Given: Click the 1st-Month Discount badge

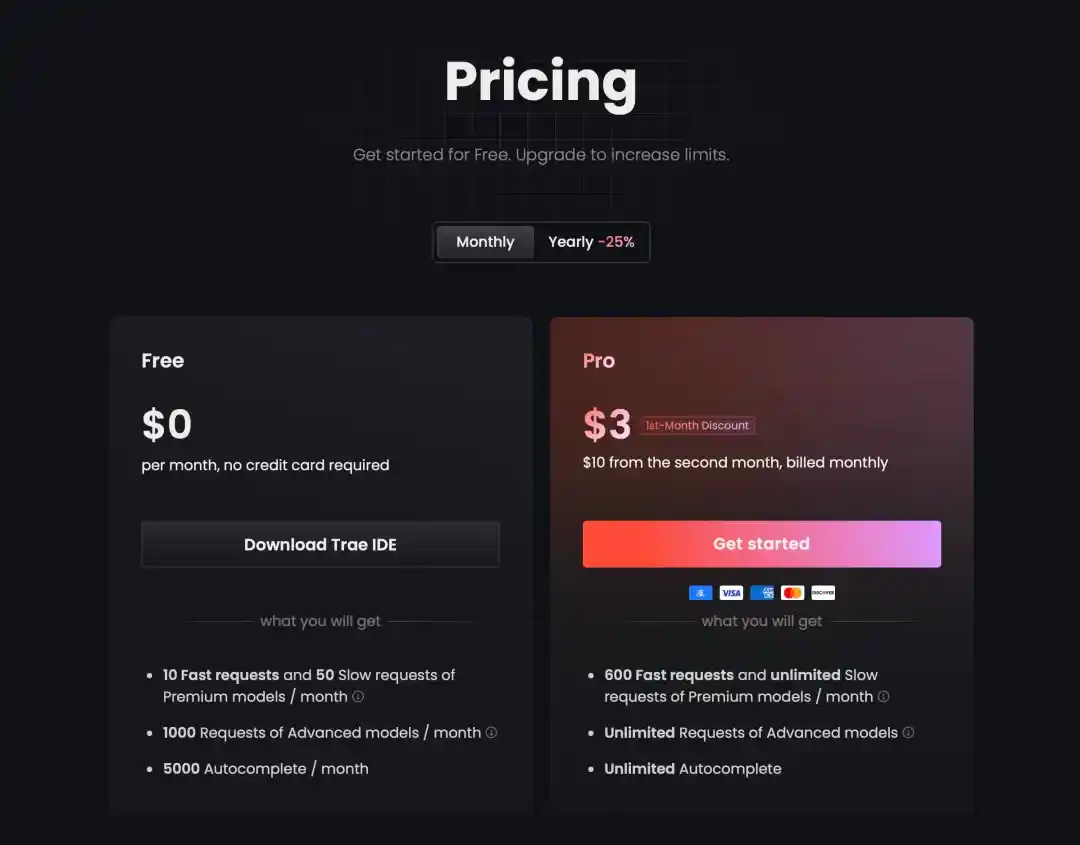Looking at the screenshot, I should pos(697,426).
